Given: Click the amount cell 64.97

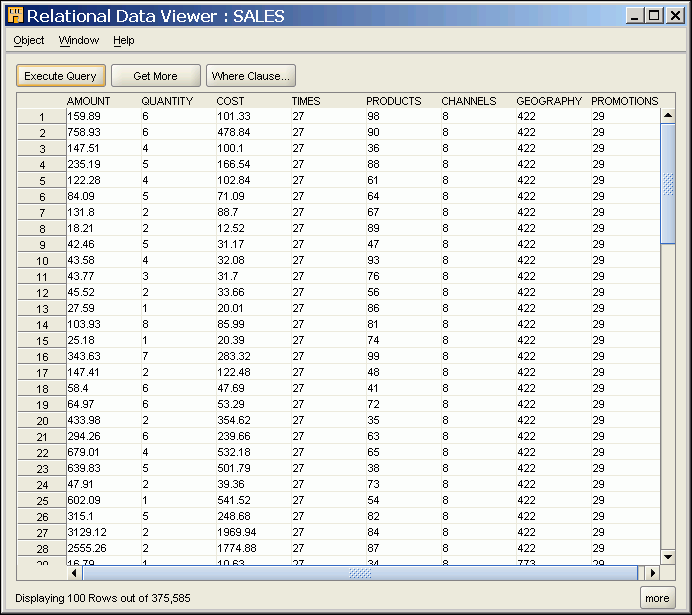Looking at the screenshot, I should point(104,404).
